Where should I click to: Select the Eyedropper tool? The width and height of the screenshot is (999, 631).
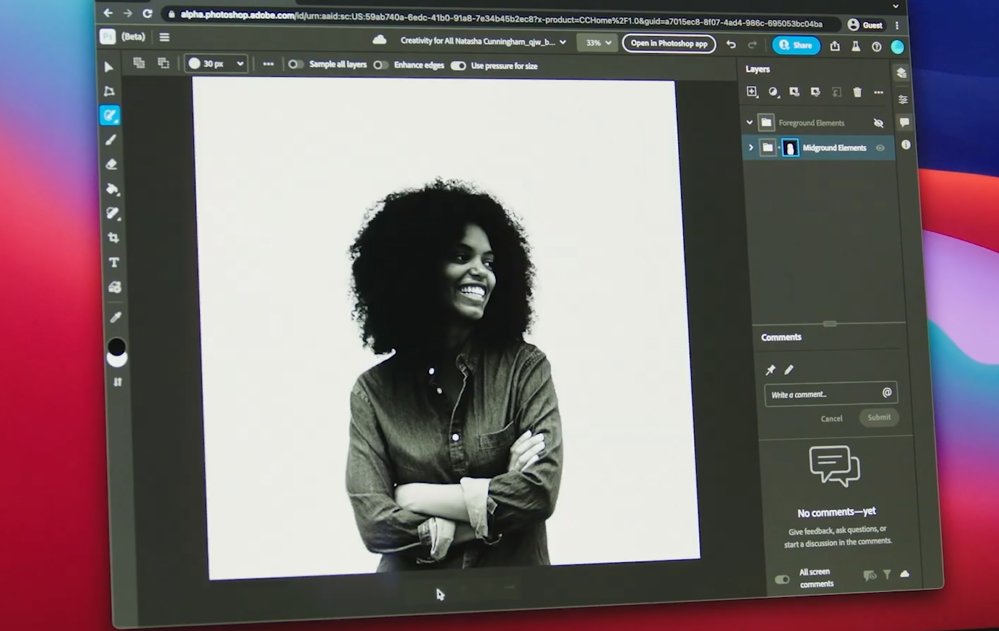click(x=115, y=317)
